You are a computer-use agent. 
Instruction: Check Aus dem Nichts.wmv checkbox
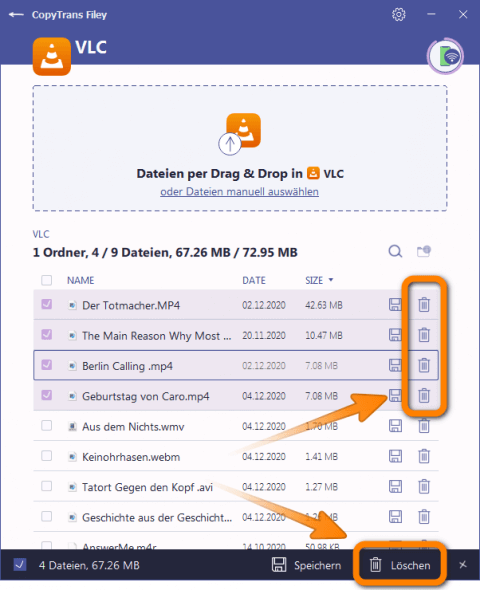[x=47, y=426]
